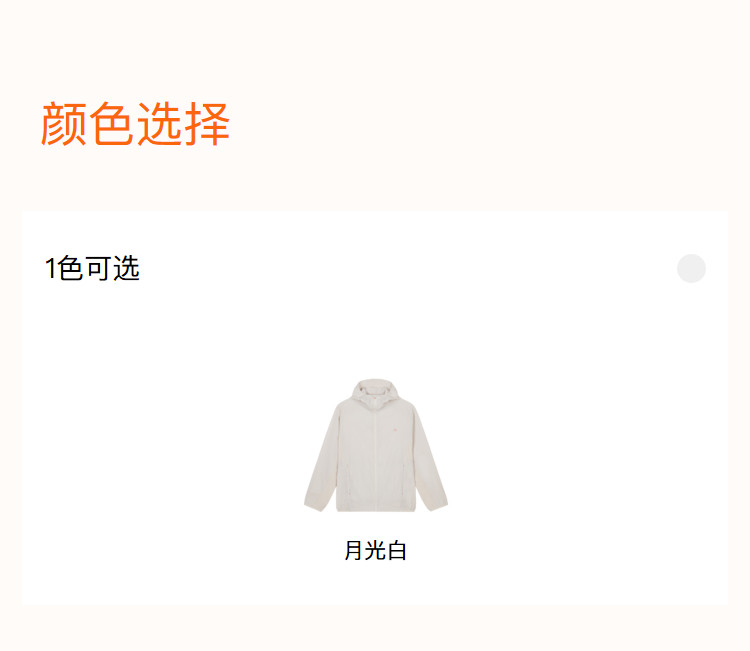Click the jacket's bottom hem

(x=376, y=508)
